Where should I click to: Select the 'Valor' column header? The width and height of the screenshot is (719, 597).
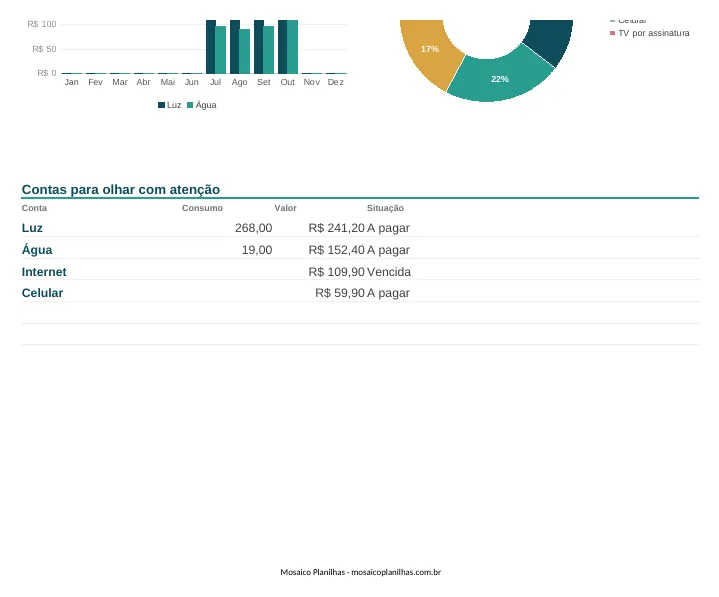285,208
